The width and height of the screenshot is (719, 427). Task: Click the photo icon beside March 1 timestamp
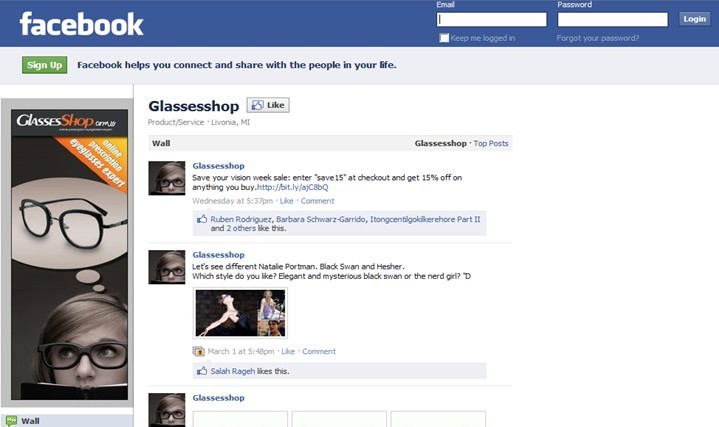pyautogui.click(x=199, y=351)
